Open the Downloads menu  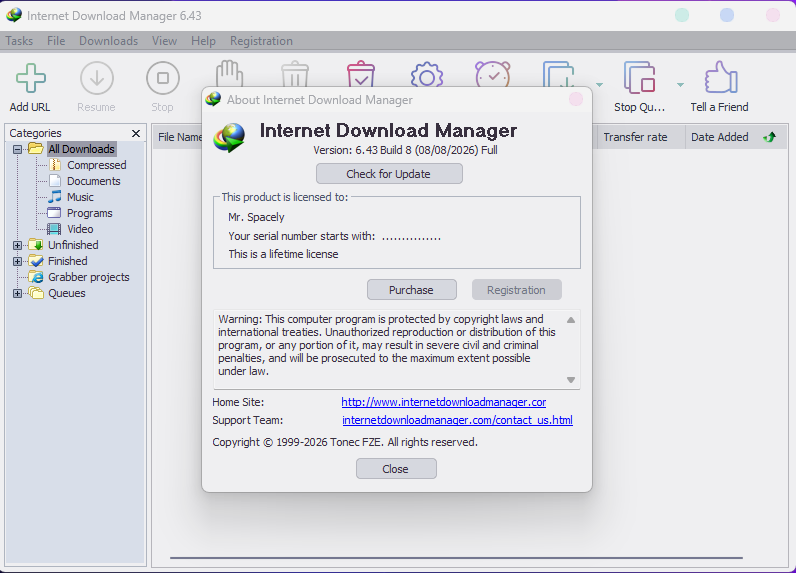pos(109,41)
